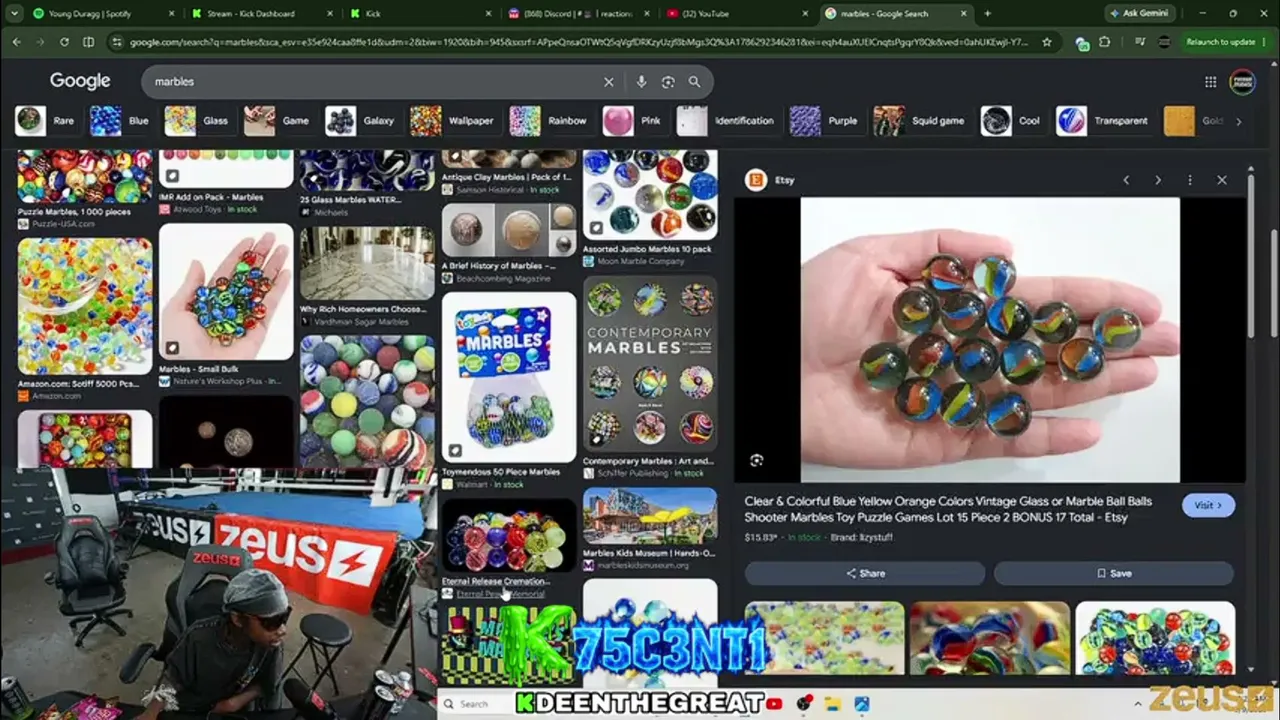Click the magnifier search icon in Google search box
This screenshot has height=720, width=1280.
pyautogui.click(x=694, y=82)
